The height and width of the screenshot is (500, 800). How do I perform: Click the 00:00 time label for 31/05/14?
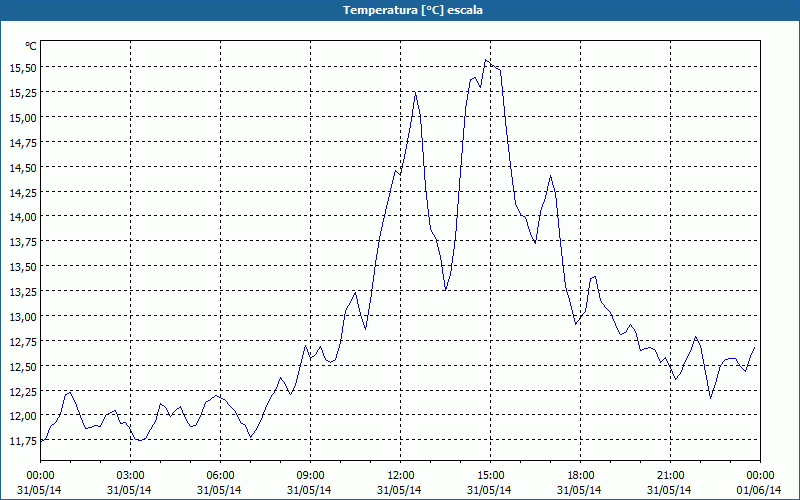[x=40, y=476]
